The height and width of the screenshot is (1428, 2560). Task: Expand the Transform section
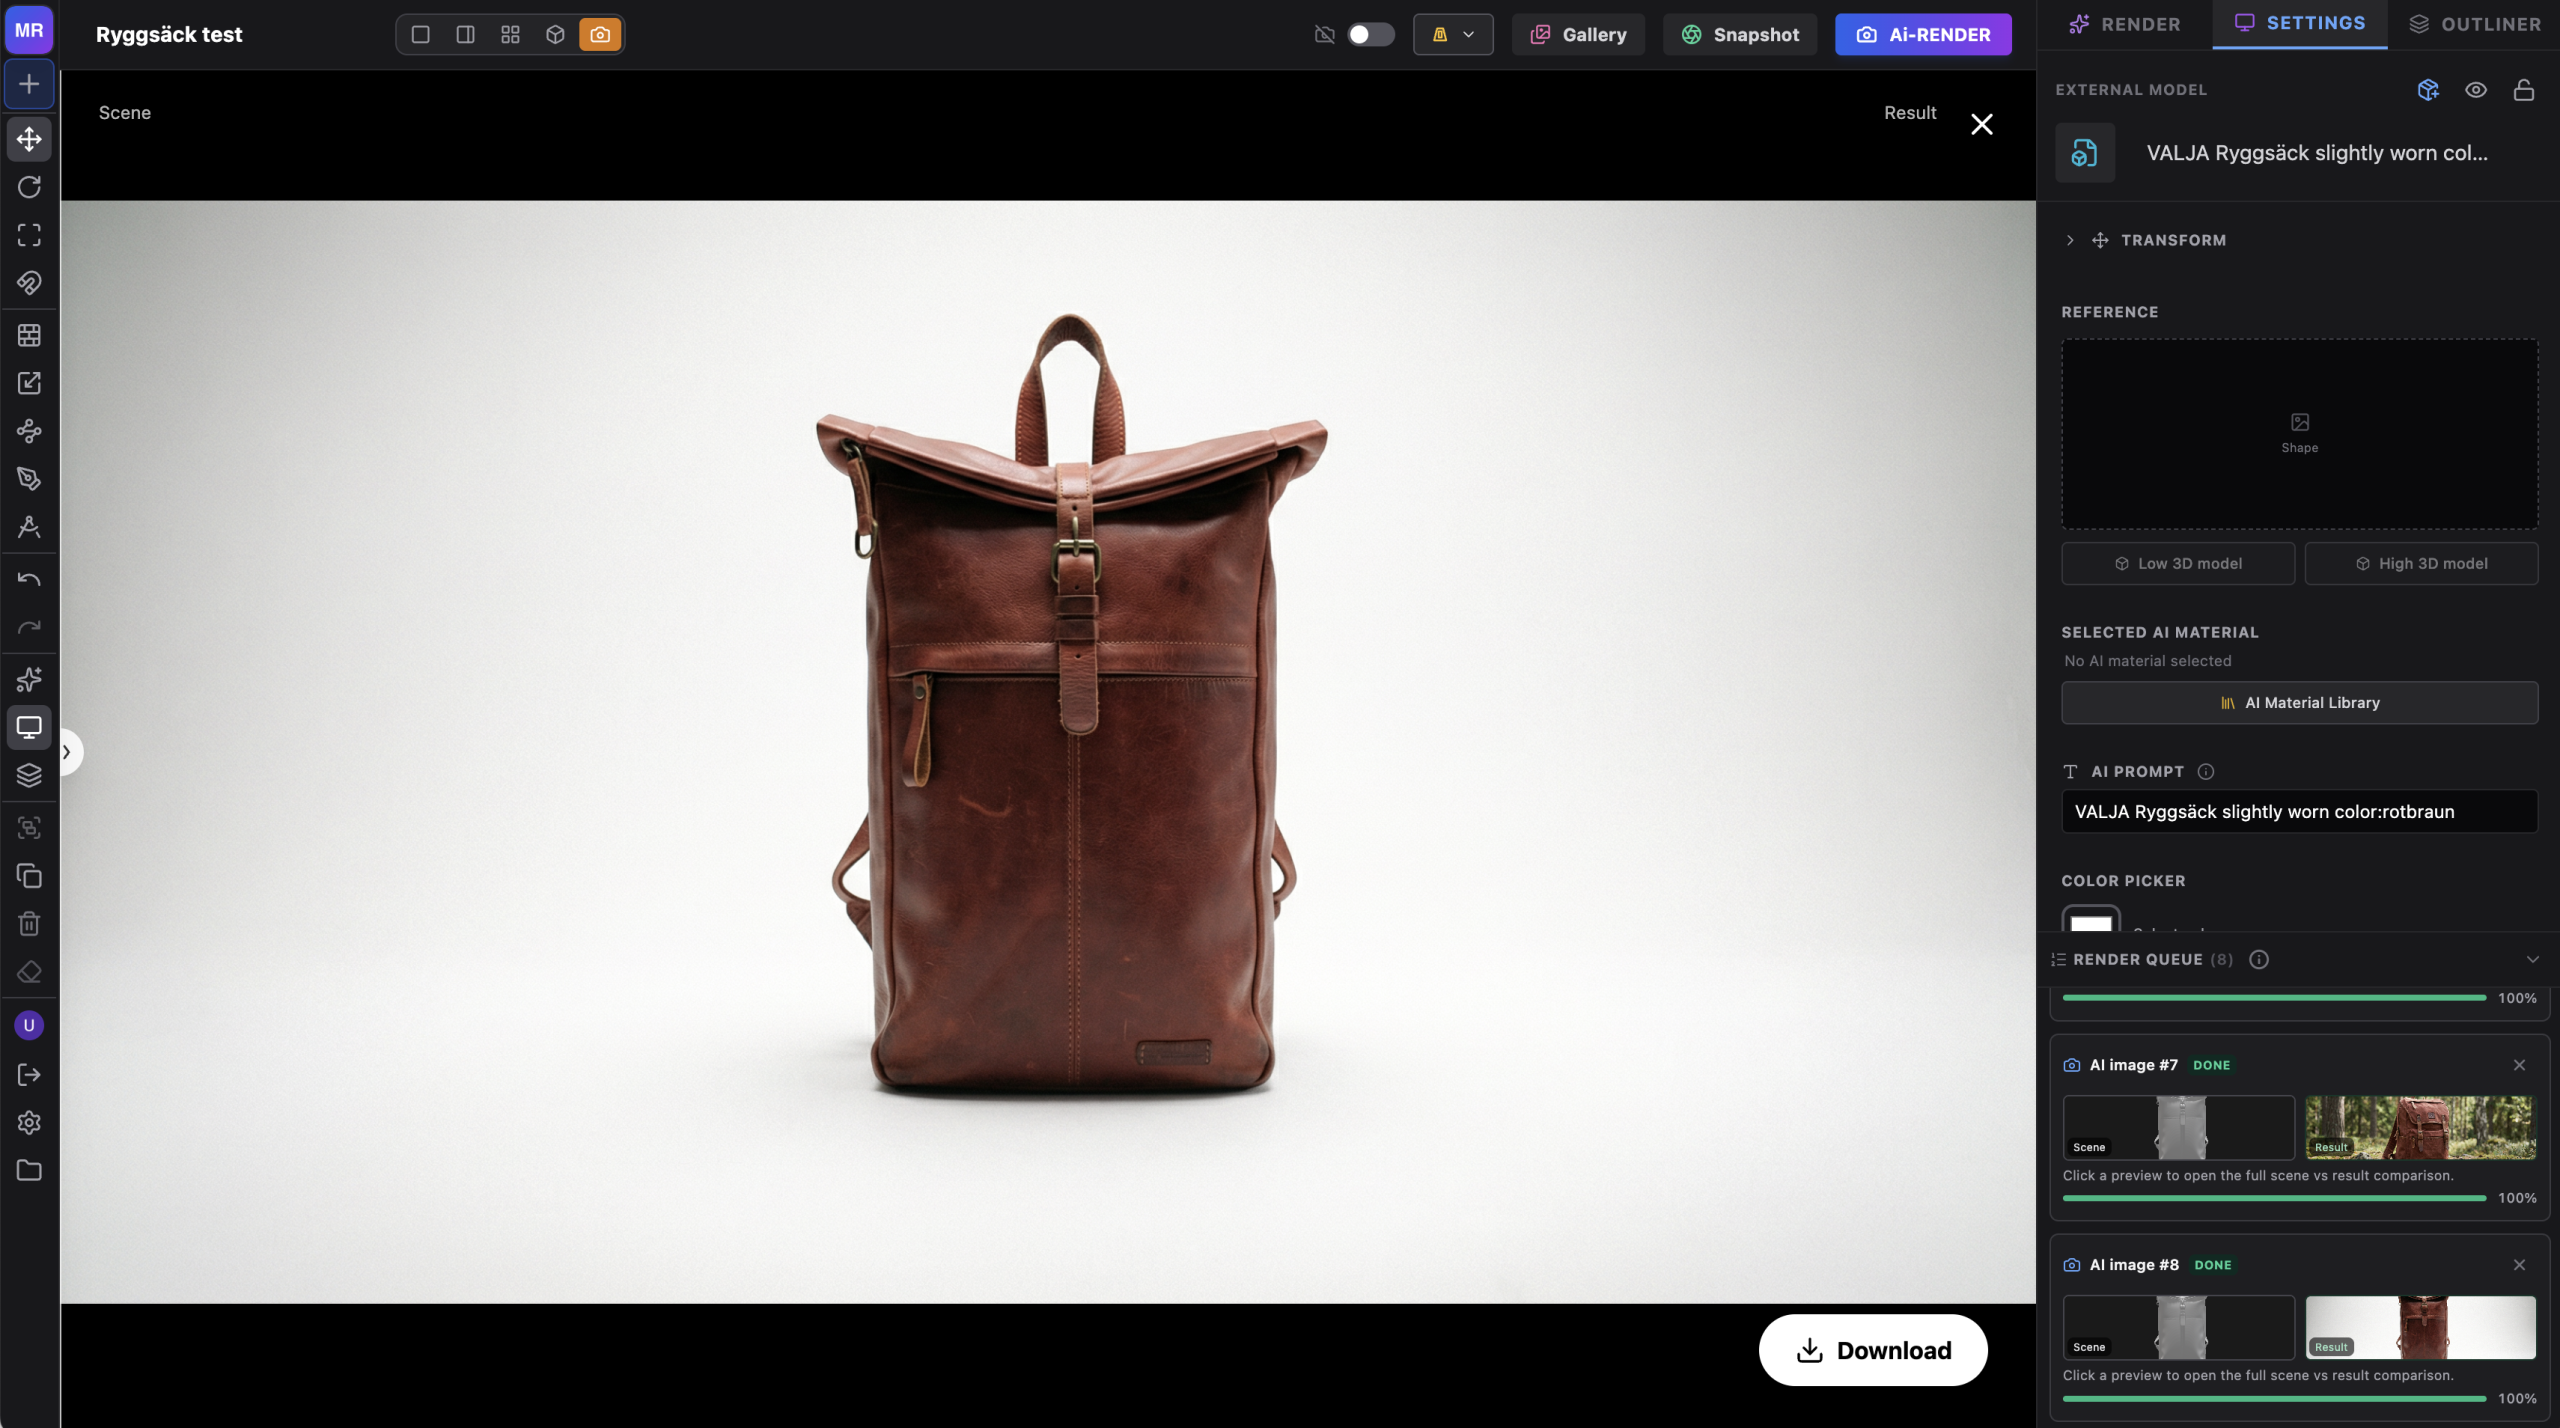[x=2070, y=240]
